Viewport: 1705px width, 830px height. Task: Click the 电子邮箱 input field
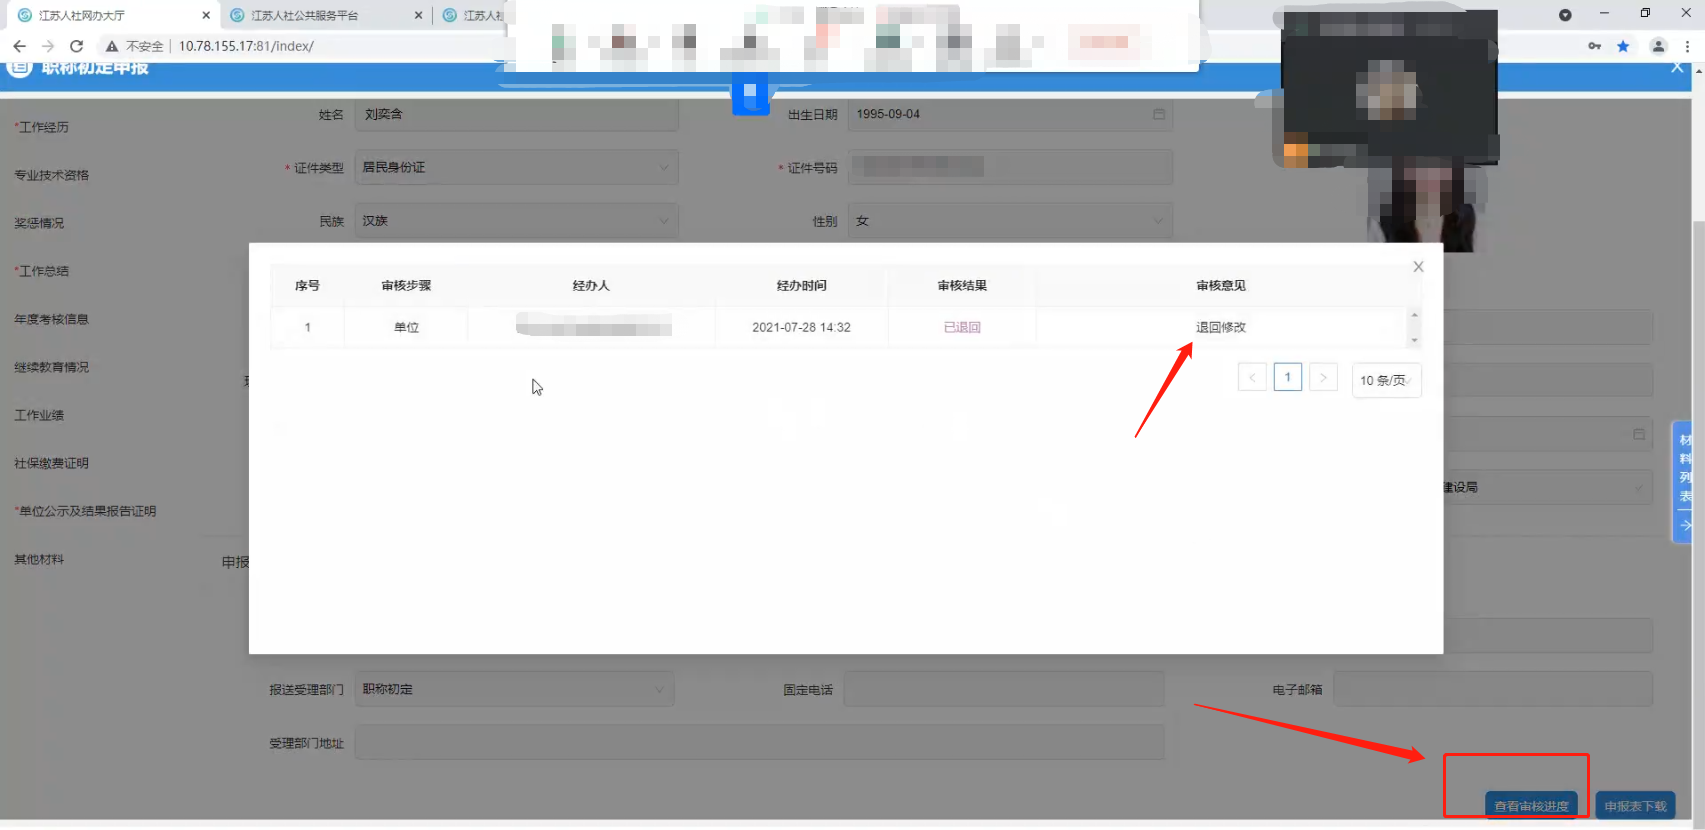[x=1492, y=689]
